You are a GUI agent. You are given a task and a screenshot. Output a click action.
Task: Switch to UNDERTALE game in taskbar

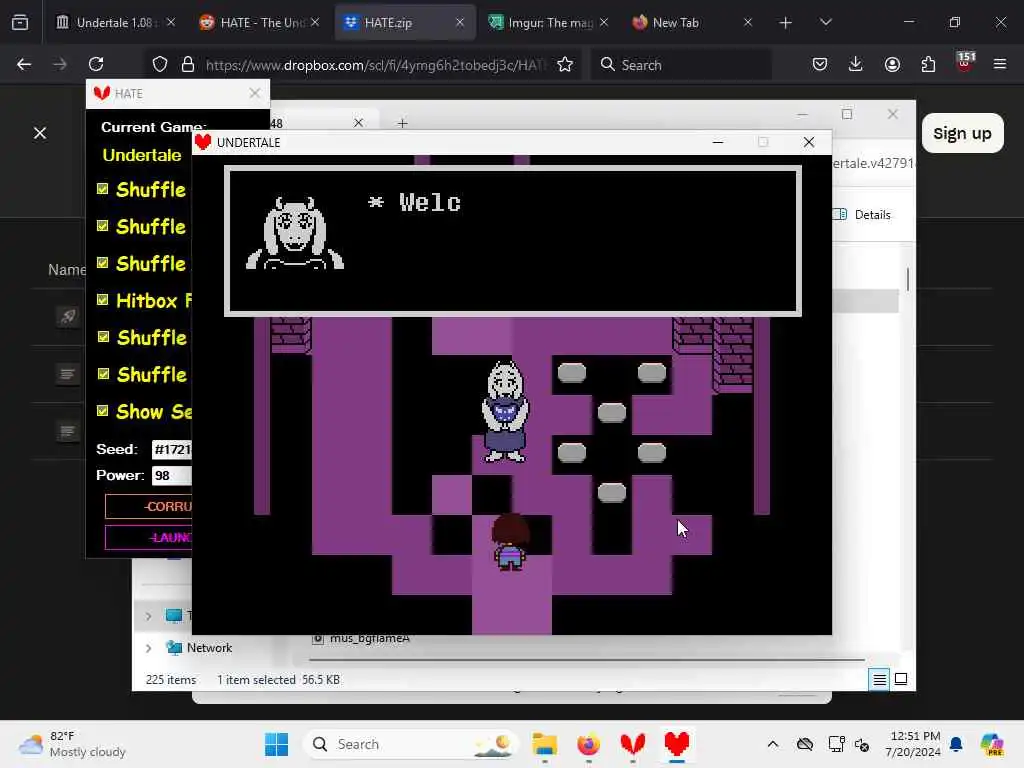point(677,744)
